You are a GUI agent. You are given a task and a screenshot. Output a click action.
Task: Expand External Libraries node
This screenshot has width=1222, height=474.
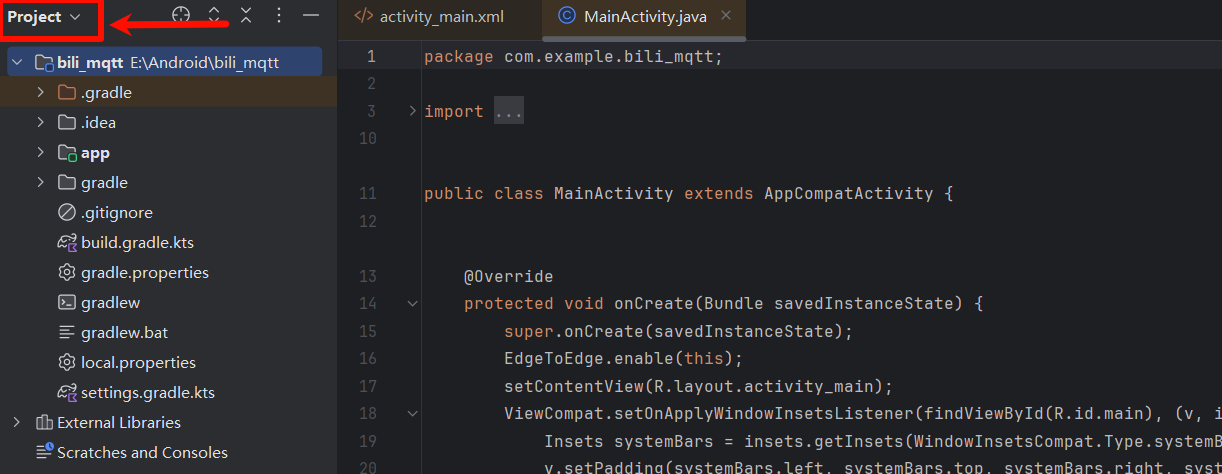(x=17, y=422)
